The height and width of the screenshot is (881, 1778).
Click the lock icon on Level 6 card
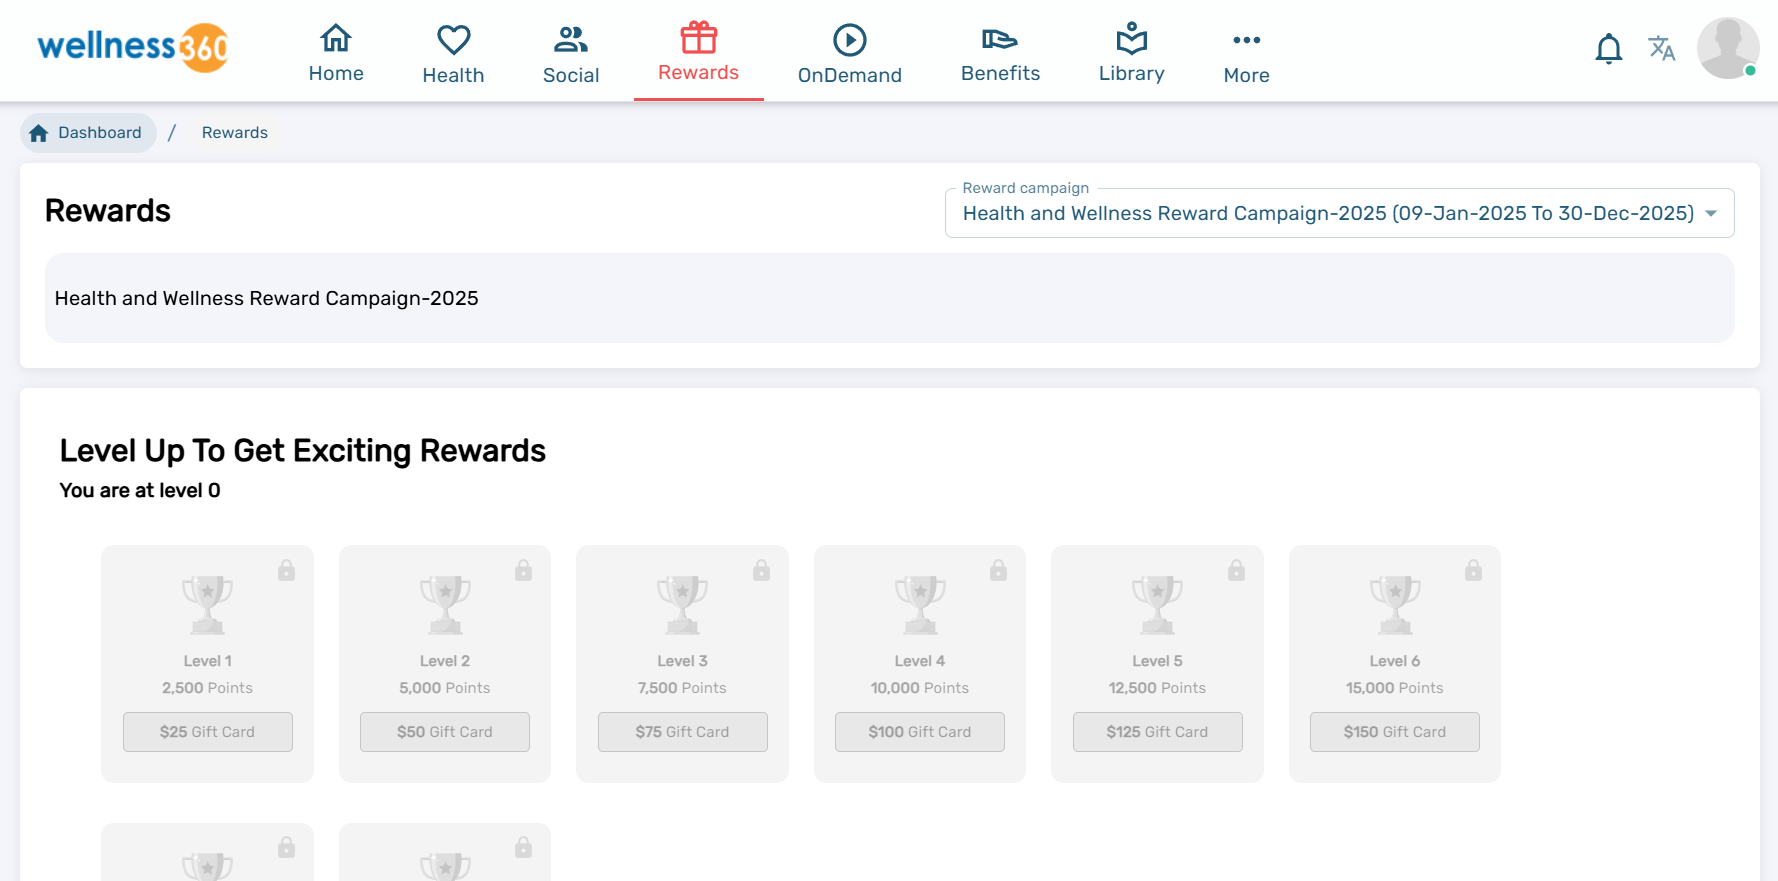1473,570
